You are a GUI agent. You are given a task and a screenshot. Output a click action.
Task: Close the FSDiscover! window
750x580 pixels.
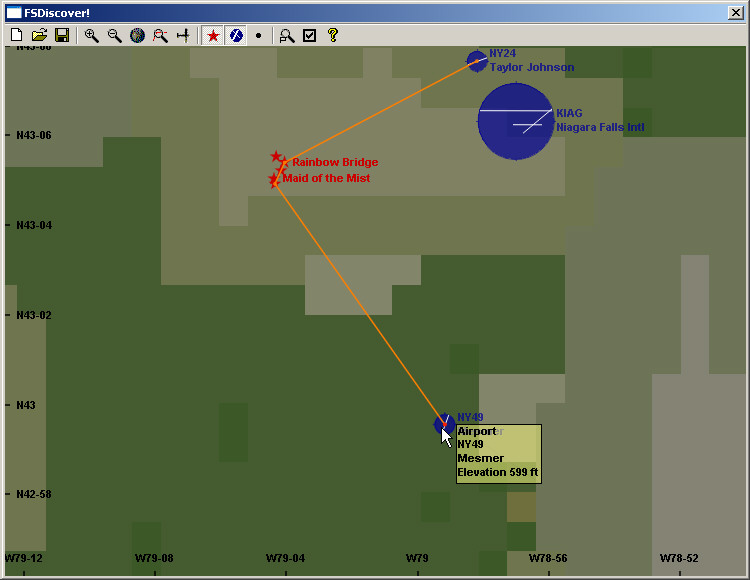pyautogui.click(x=735, y=13)
